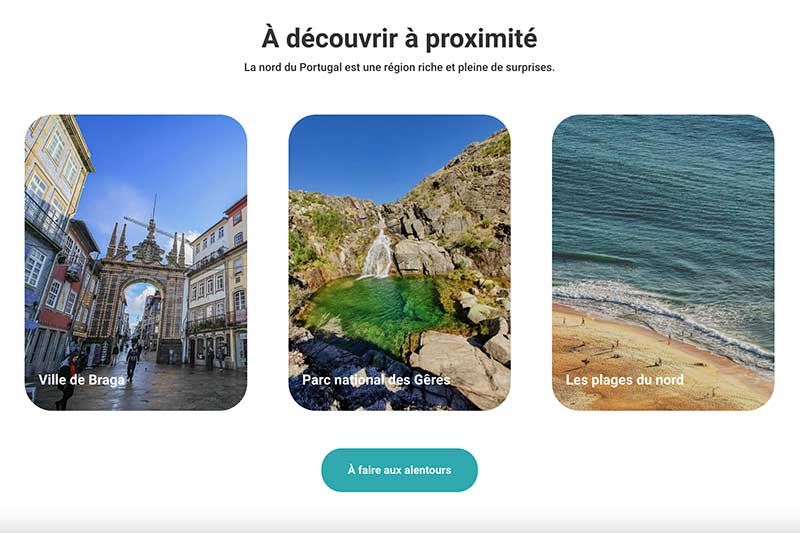Click the À faire aux alentours button

click(x=399, y=470)
